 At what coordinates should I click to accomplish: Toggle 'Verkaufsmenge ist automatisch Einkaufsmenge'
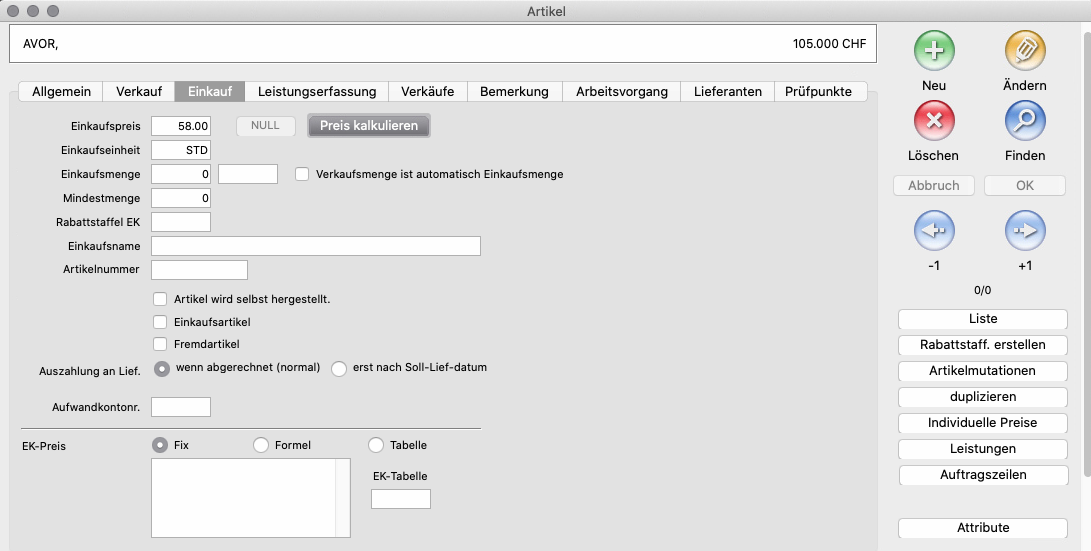302,174
